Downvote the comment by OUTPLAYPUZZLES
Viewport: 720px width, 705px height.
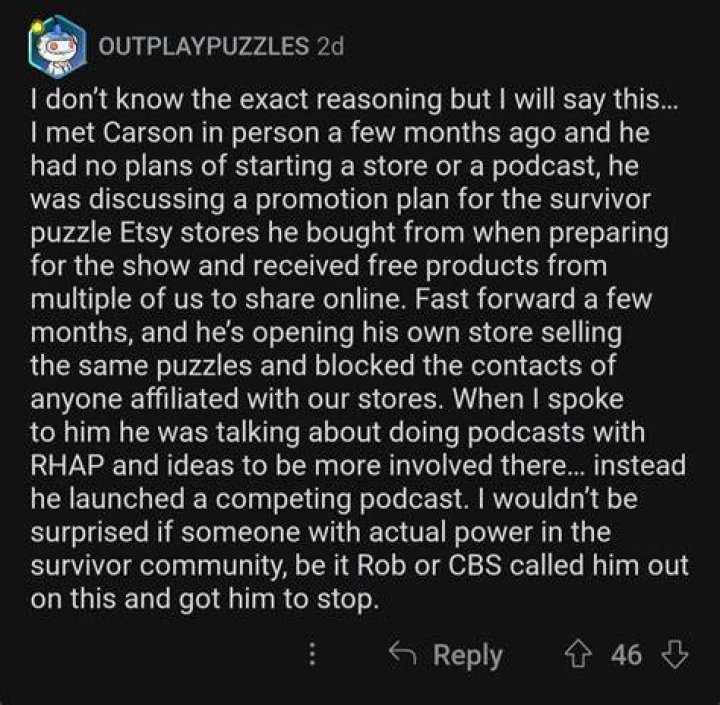click(x=674, y=654)
